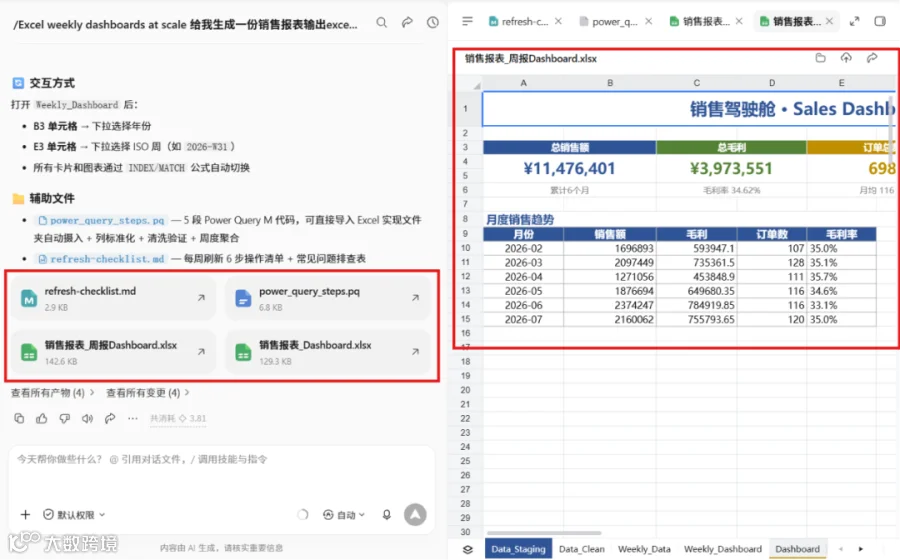Select the Data_Clean sheet tab
The image size is (900, 560).
click(581, 549)
